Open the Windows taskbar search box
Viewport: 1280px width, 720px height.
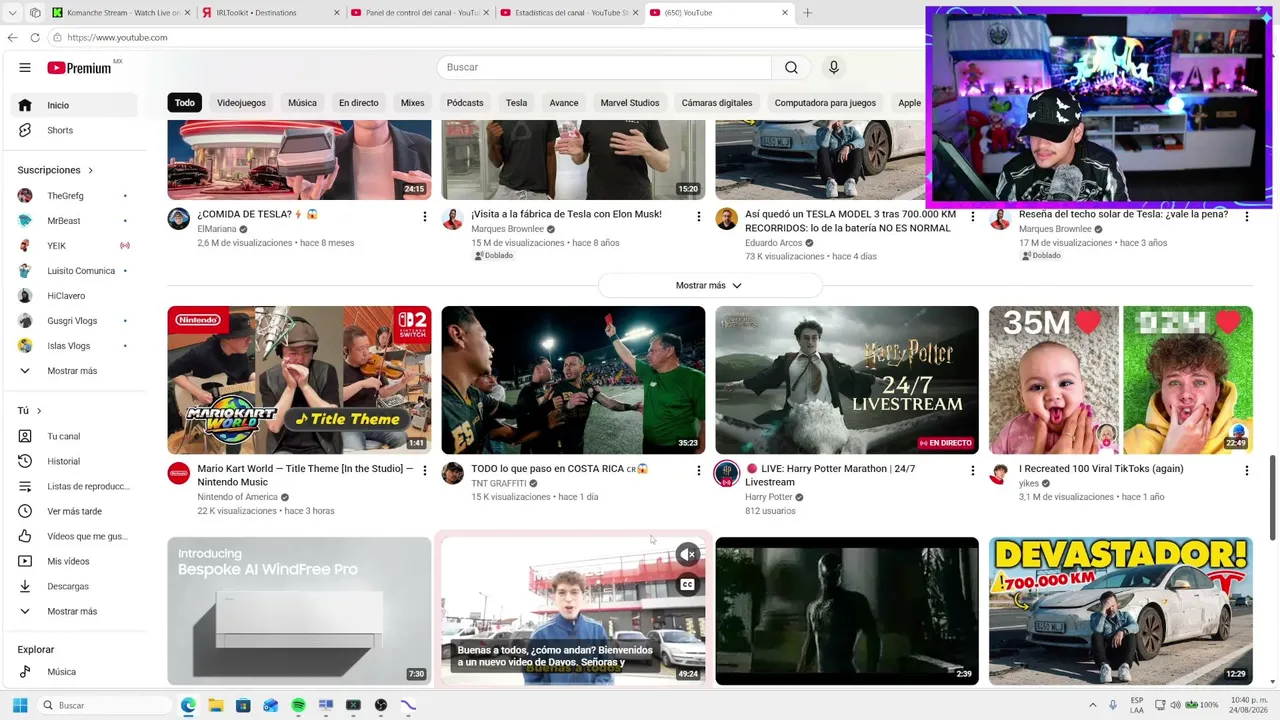[105, 705]
